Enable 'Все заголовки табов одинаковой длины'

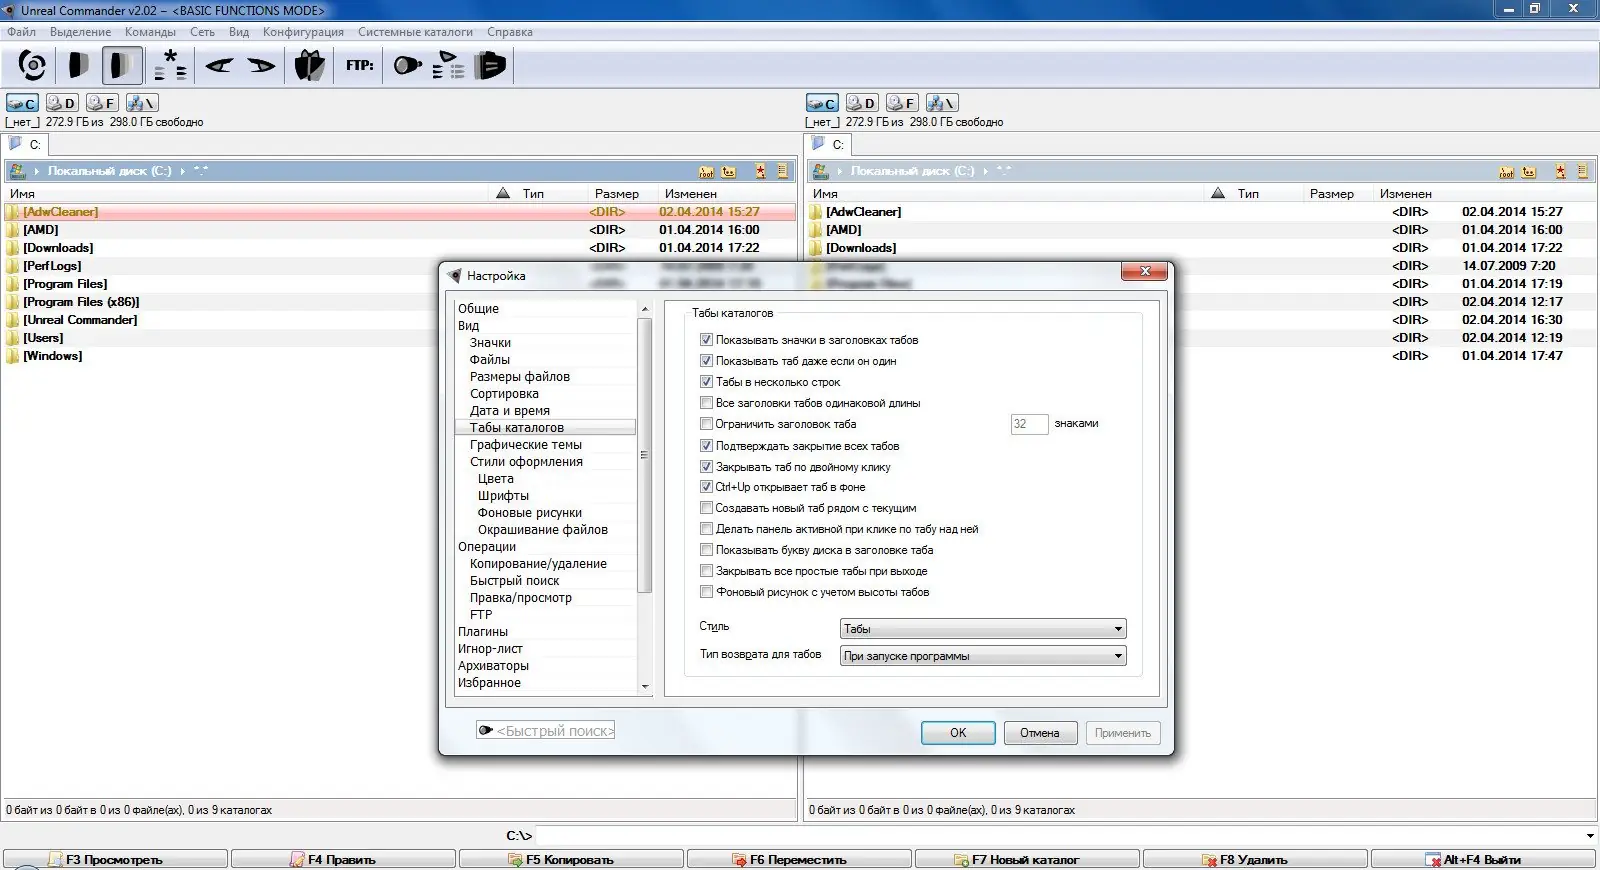click(706, 403)
